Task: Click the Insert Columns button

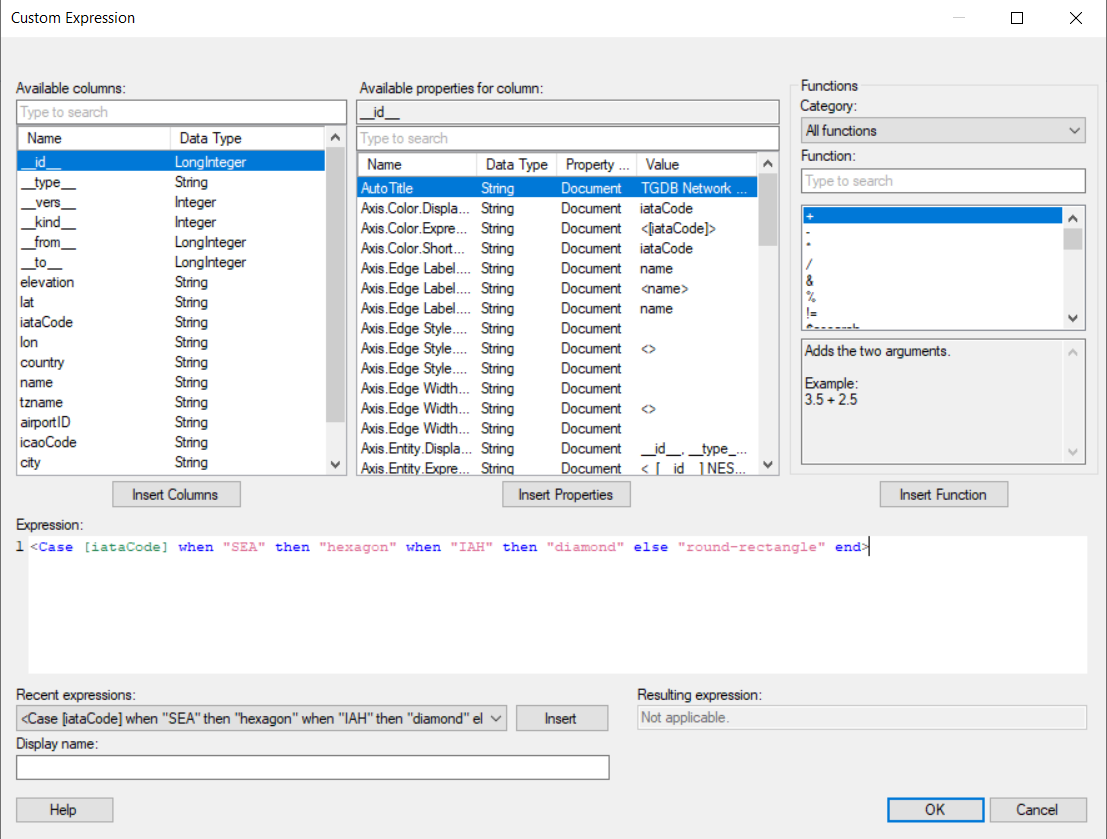Action: tap(176, 494)
